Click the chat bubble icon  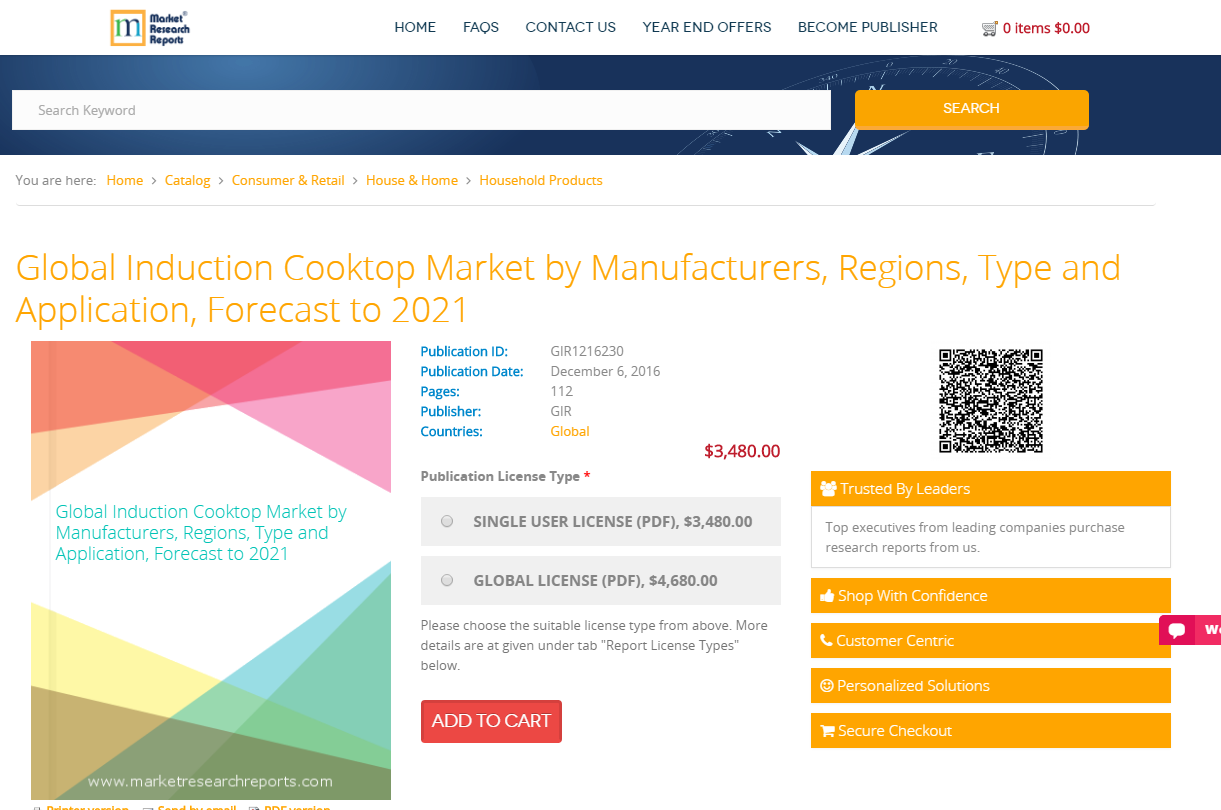[1177, 630]
